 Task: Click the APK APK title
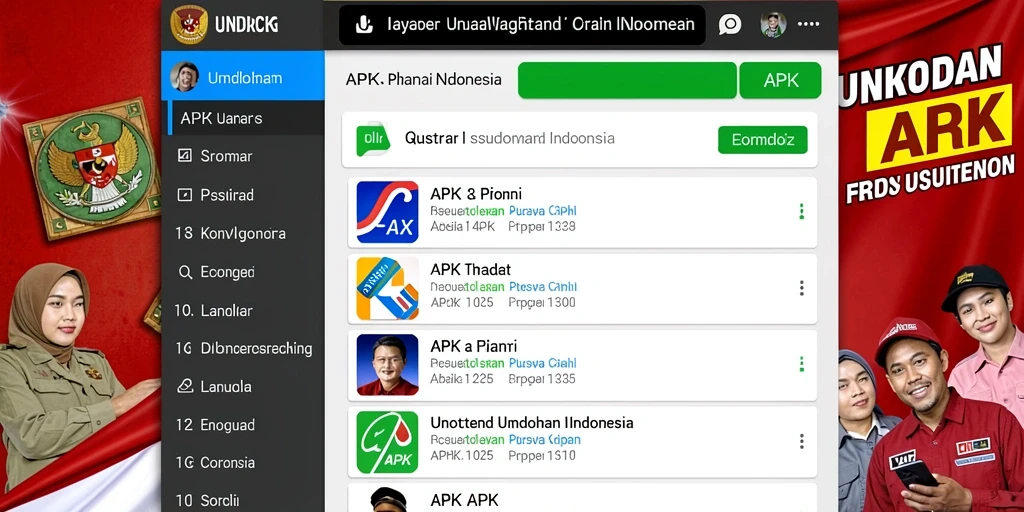click(x=464, y=500)
